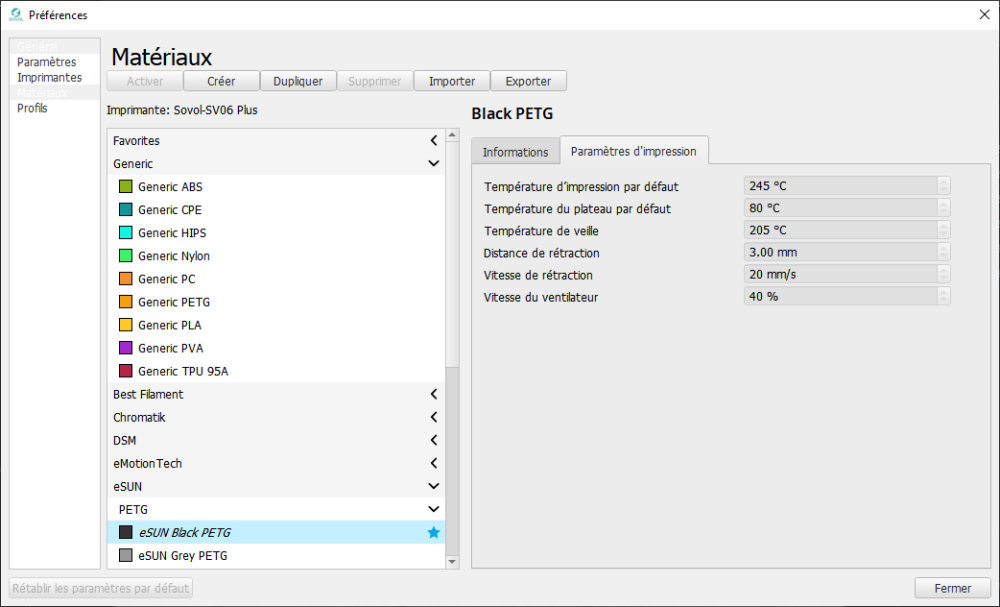The height and width of the screenshot is (607, 1000).
Task: Open the Général preferences page
Action: [x=55, y=47]
